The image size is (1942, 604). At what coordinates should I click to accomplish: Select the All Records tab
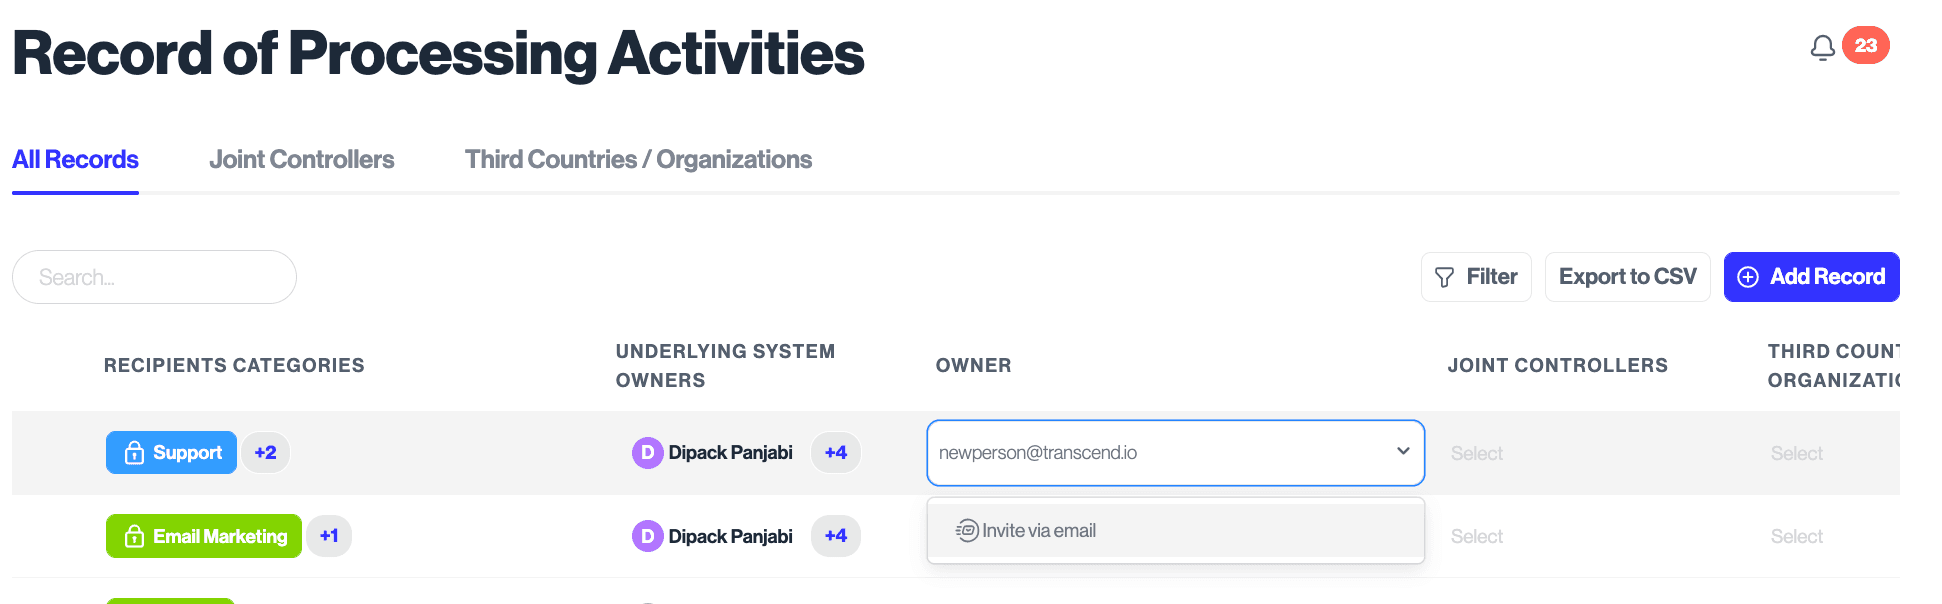click(75, 160)
